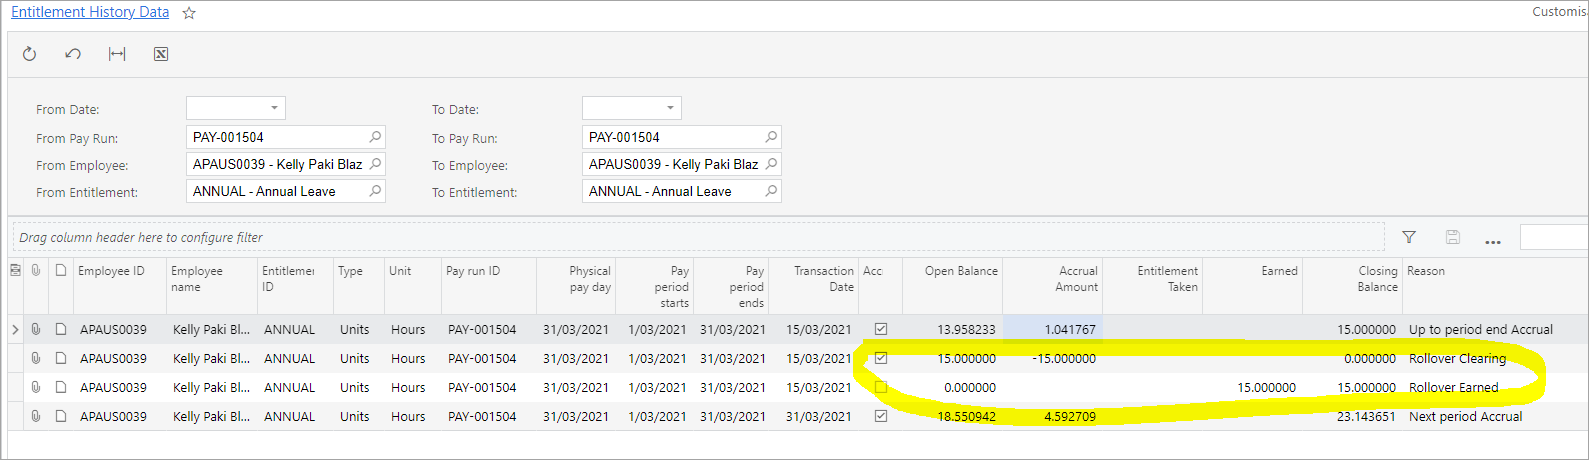Expand the first row arrow indicator

(x=15, y=329)
